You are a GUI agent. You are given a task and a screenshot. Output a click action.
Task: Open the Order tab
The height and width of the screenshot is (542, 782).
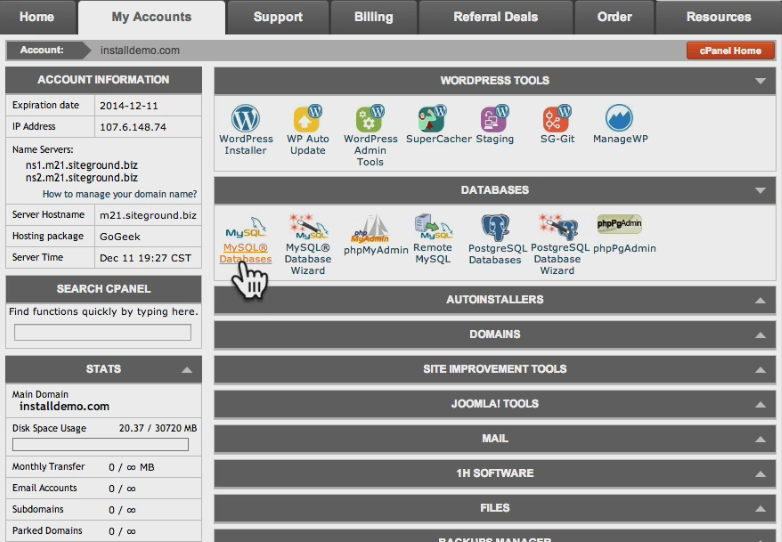pos(614,17)
